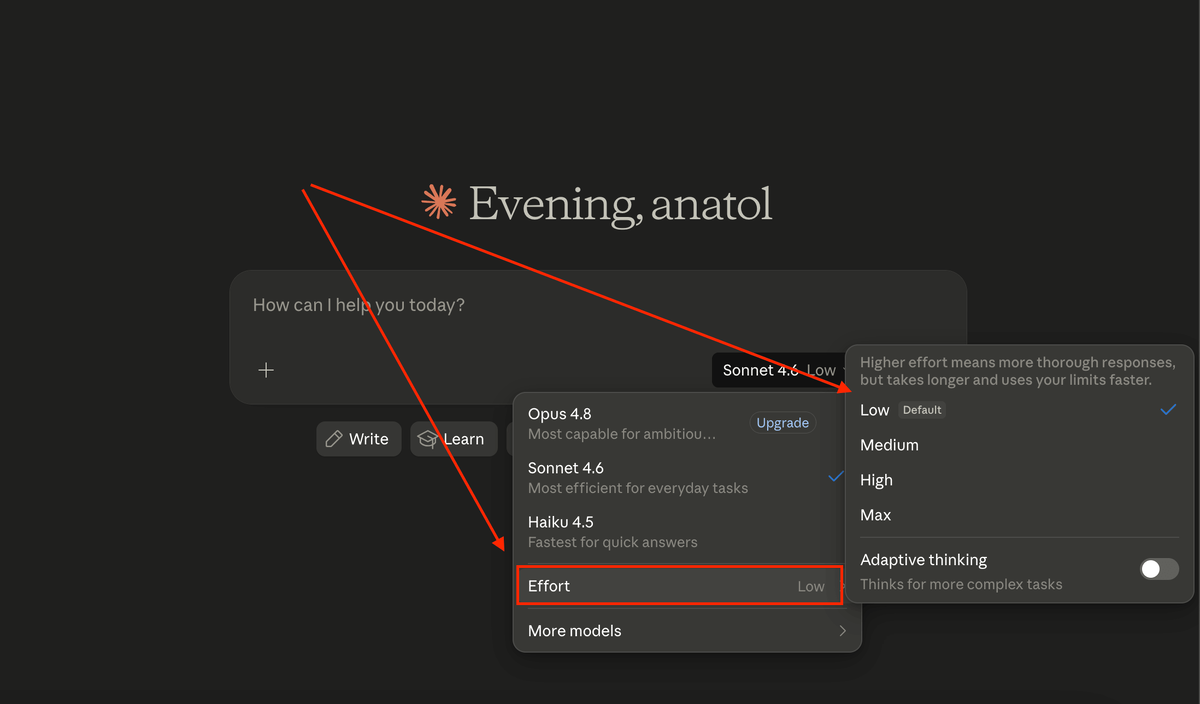Click the orange Claude starburst logo
1200x704 pixels.
point(438,202)
